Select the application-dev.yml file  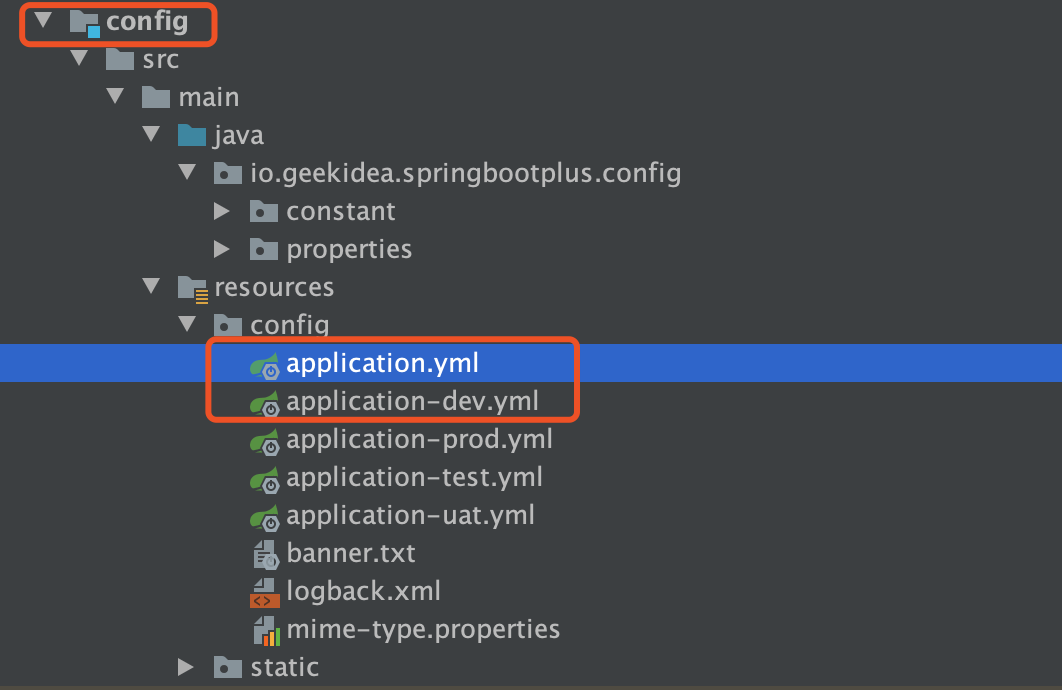(x=412, y=402)
